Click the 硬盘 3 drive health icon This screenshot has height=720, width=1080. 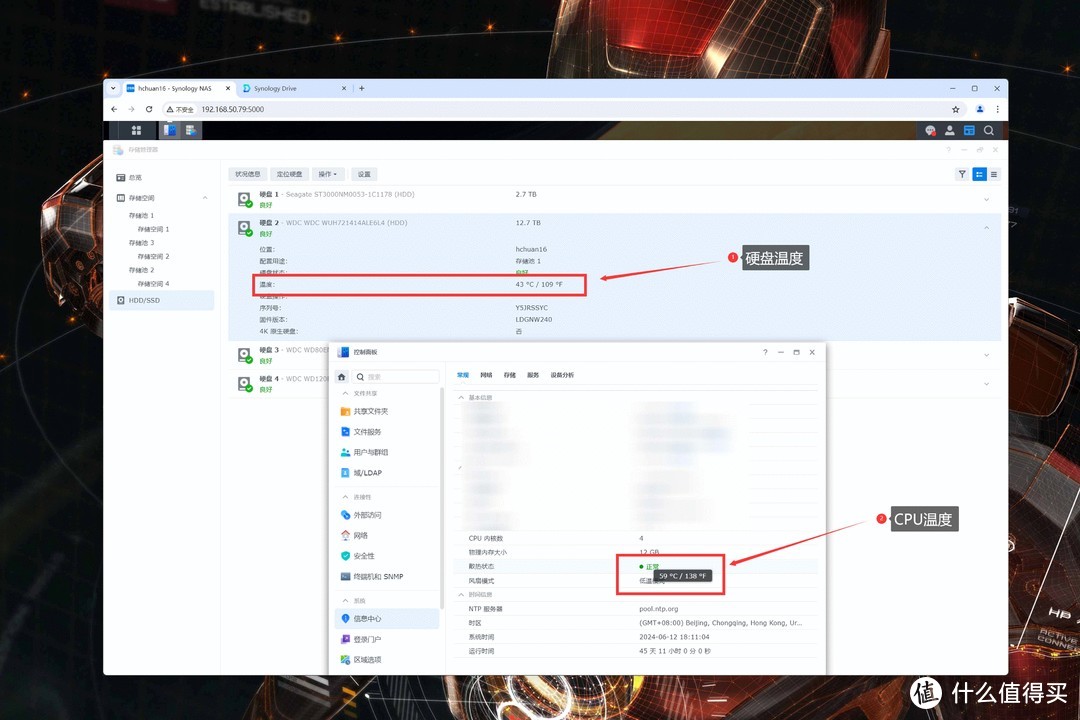coord(245,356)
